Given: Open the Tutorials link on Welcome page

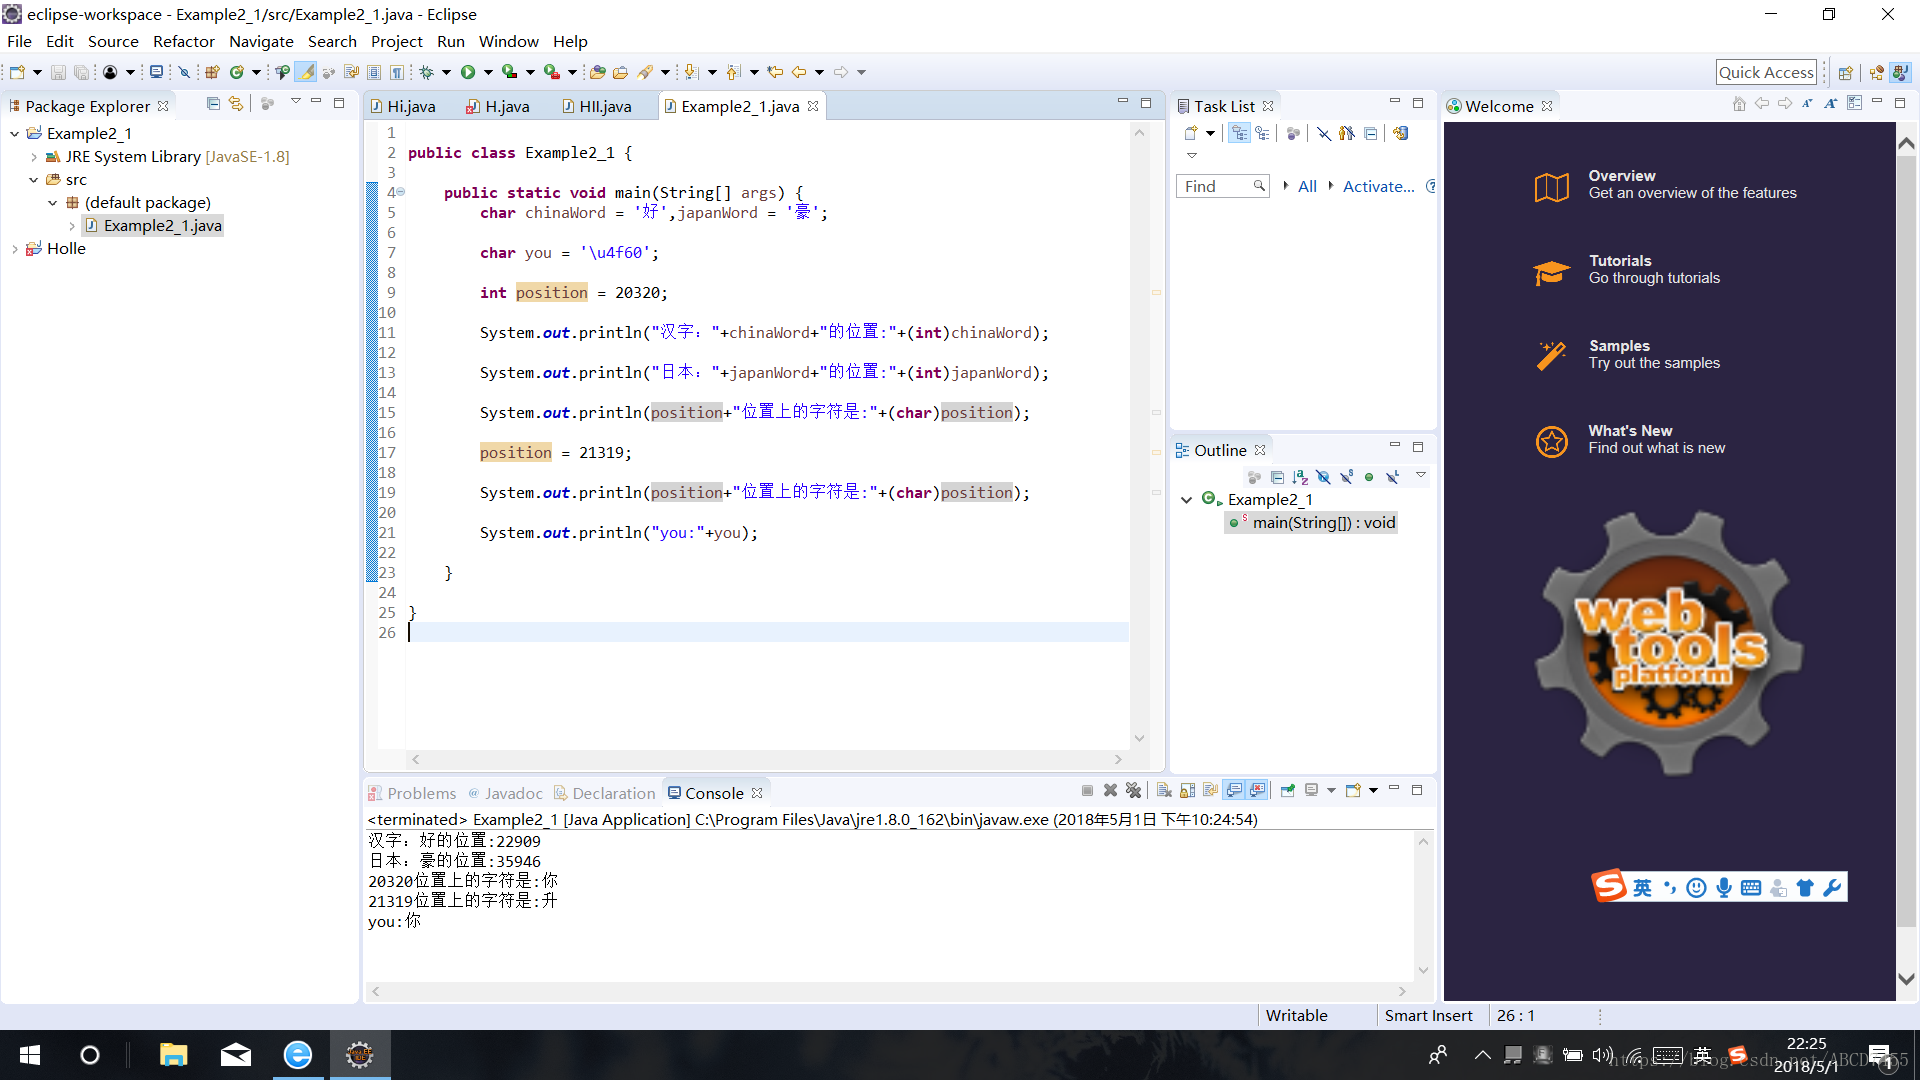Looking at the screenshot, I should point(1620,261).
